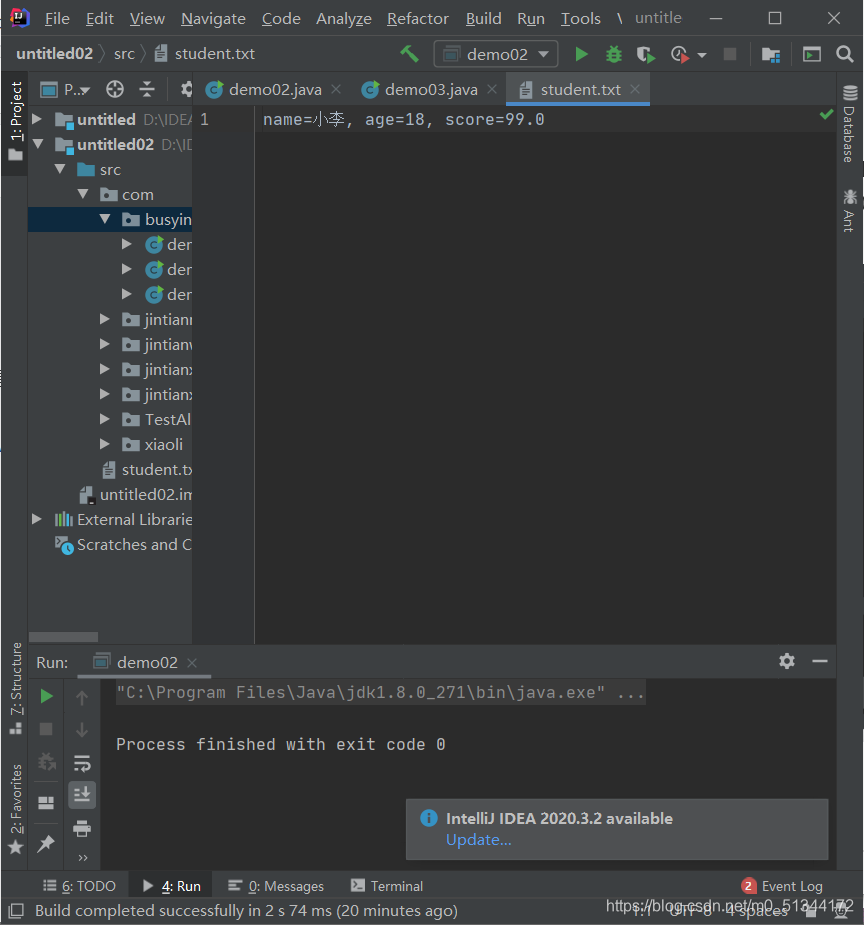Open the Project view dropdown

click(x=65, y=90)
